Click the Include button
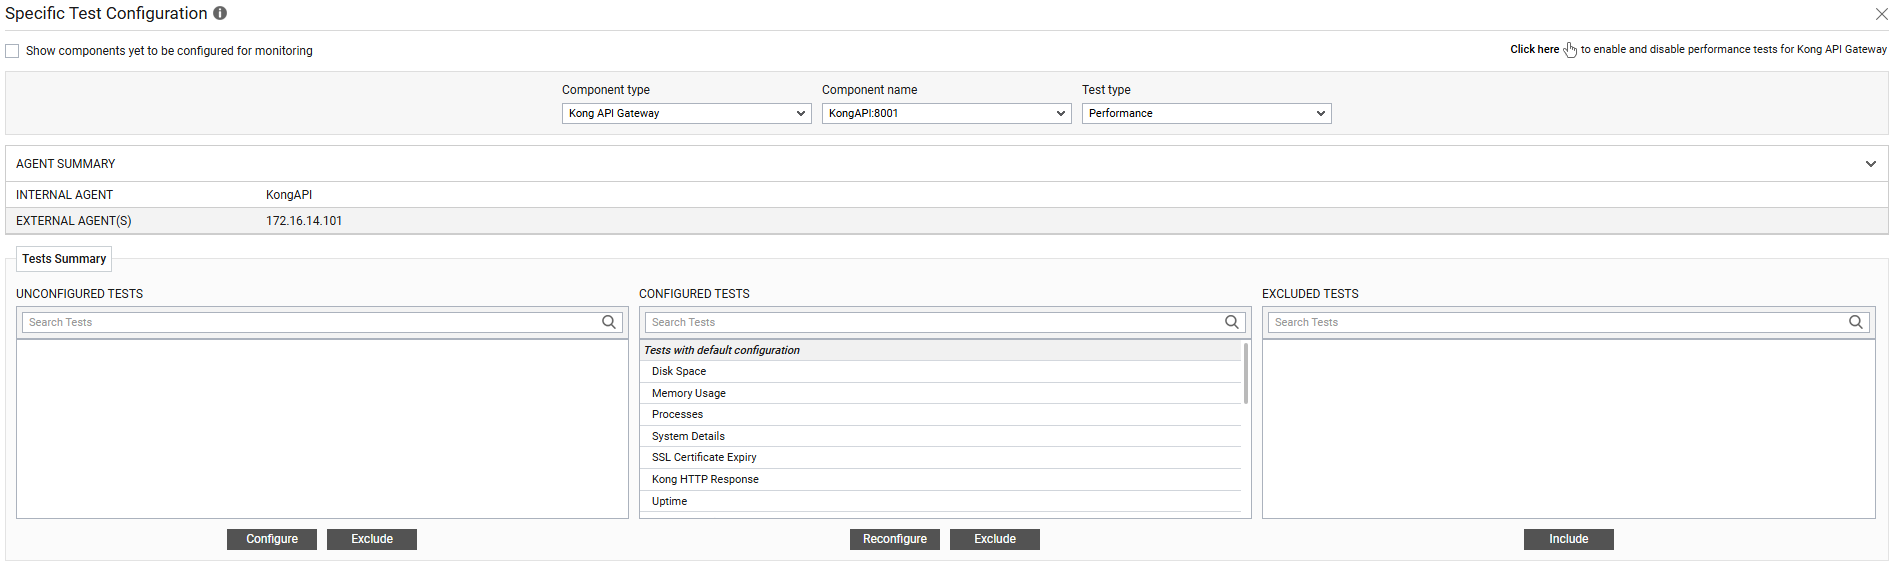 [x=1568, y=539]
